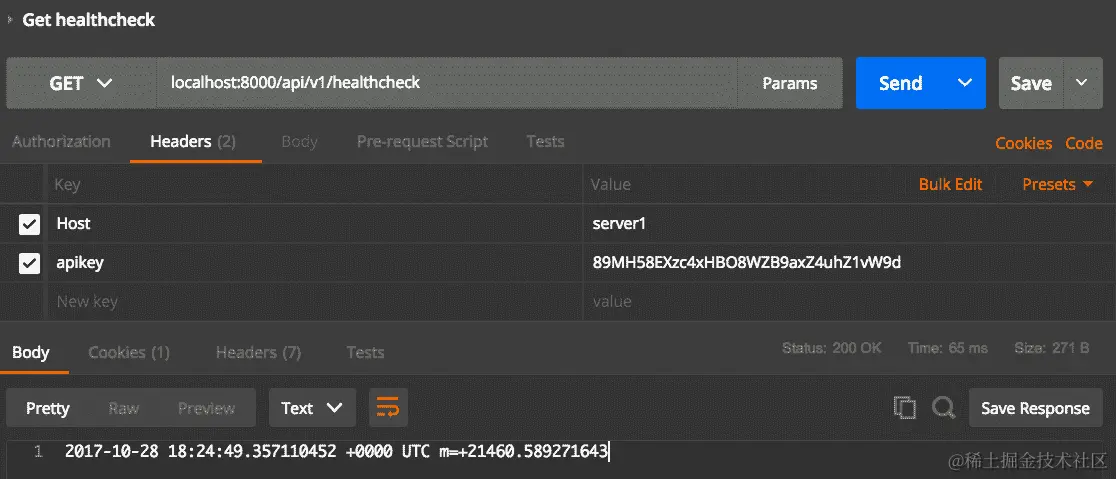This screenshot has width=1116, height=479.
Task: Open the Send button dropdown arrow
Action: coord(965,84)
